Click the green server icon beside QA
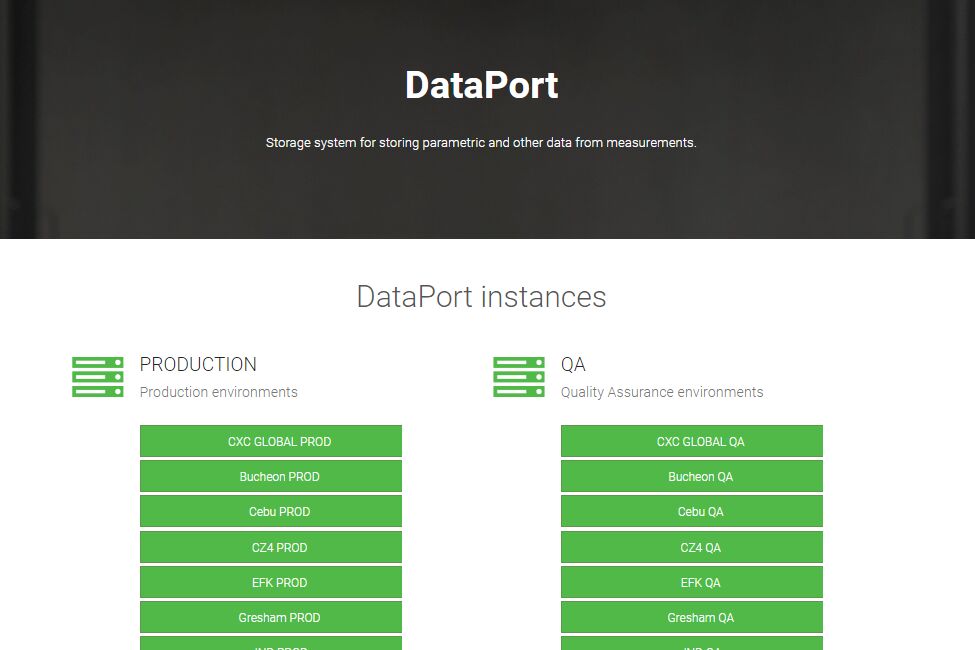 point(518,377)
